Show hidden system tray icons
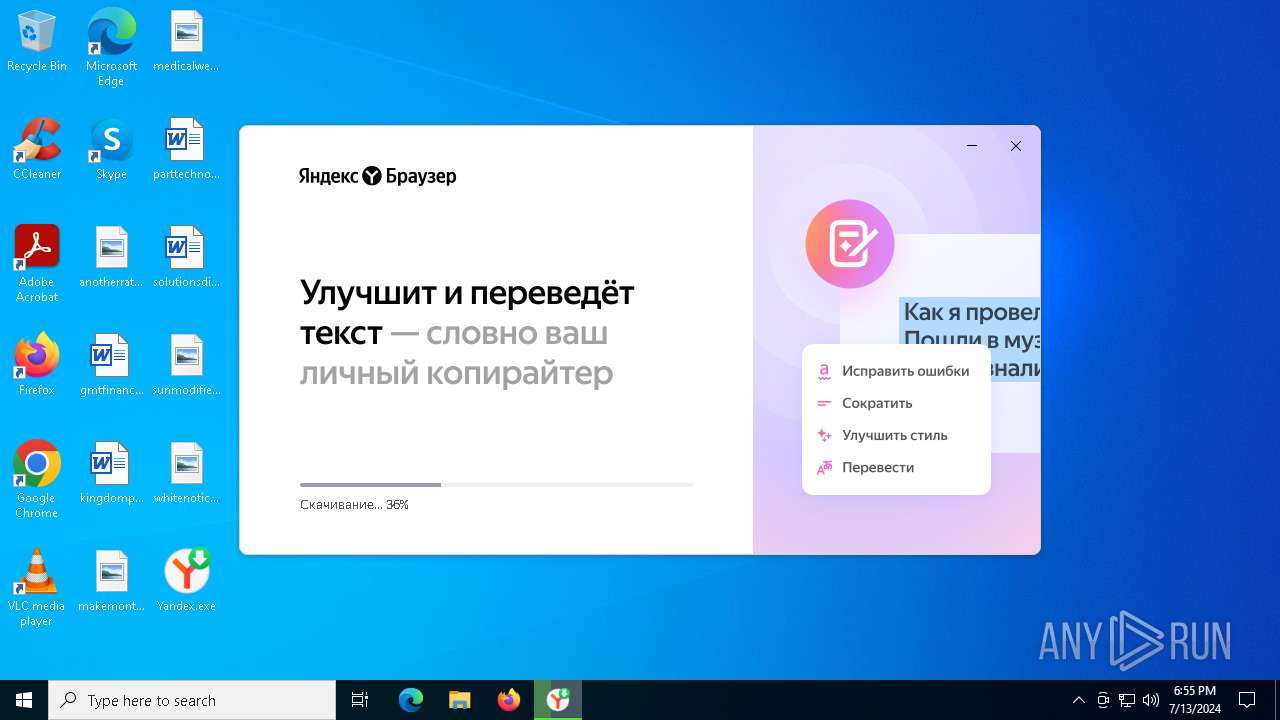 (x=1078, y=700)
